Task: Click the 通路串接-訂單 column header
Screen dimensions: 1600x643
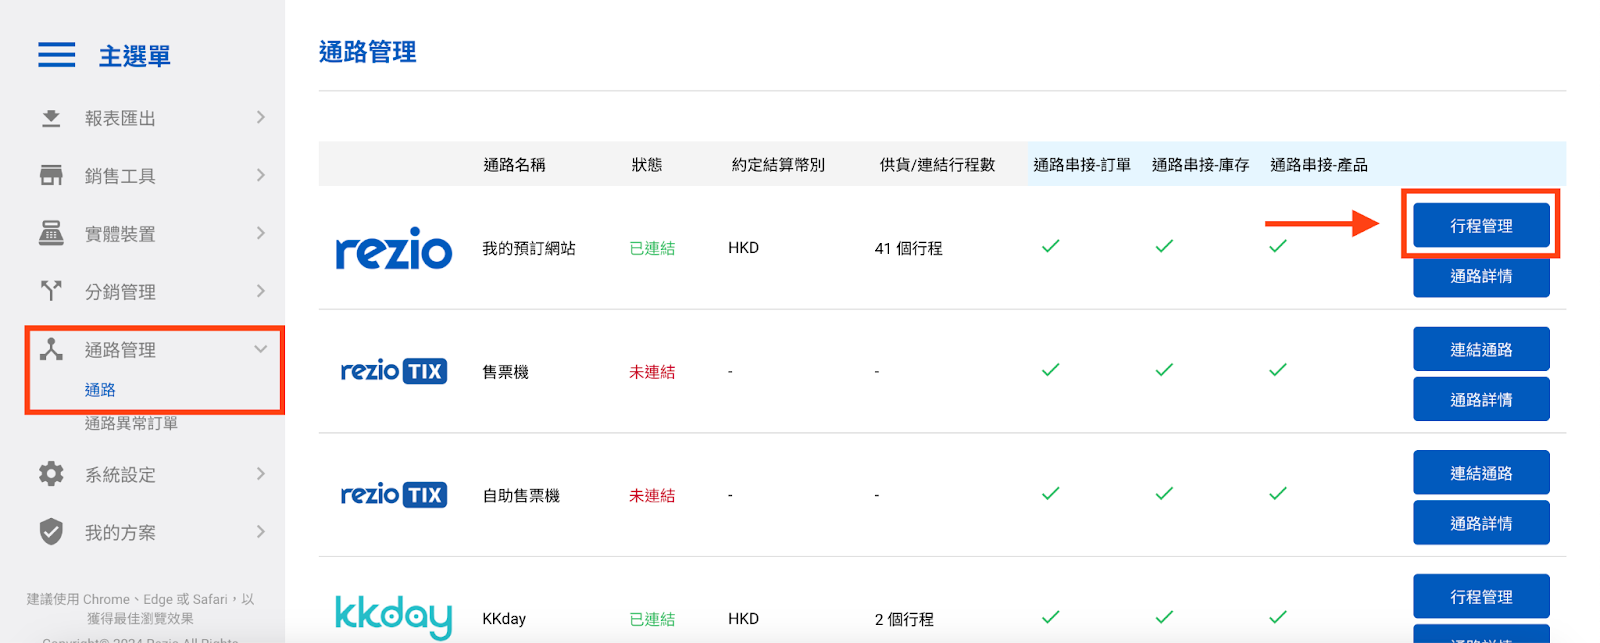Action: pyautogui.click(x=1082, y=165)
